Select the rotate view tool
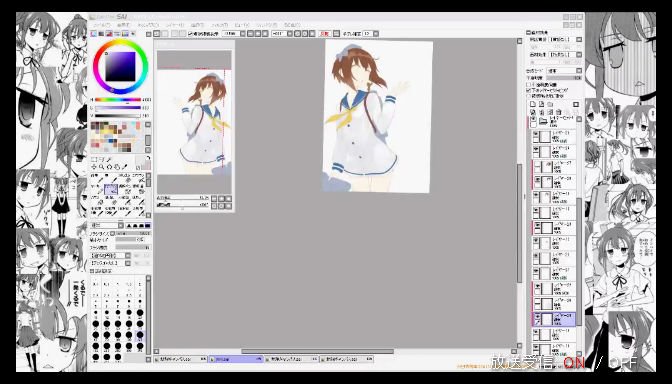This screenshot has height=384, width=672. coord(109,167)
